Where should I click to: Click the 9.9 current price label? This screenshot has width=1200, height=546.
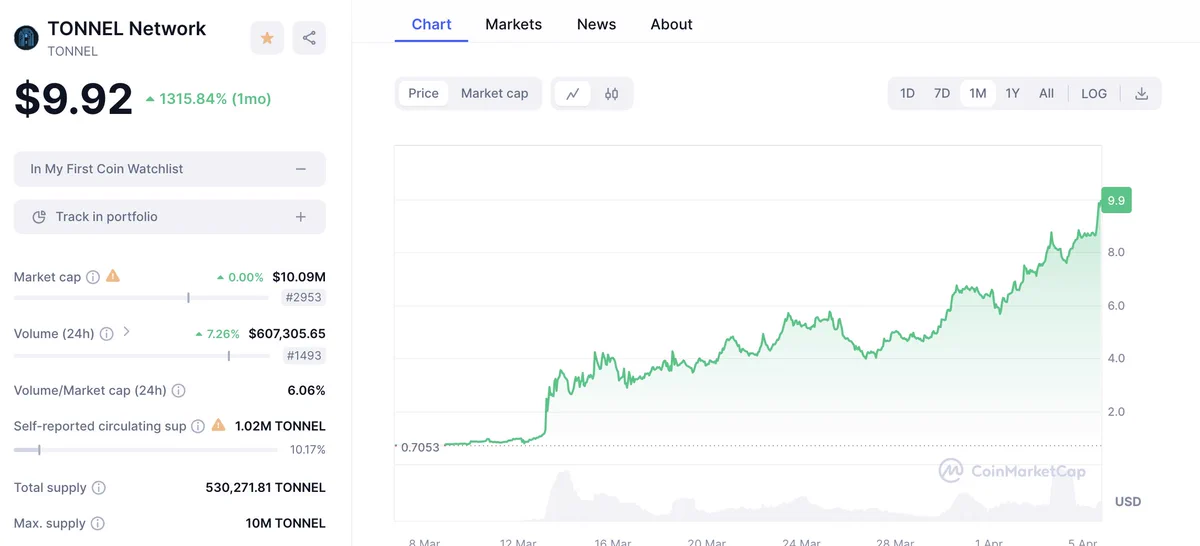click(1116, 201)
